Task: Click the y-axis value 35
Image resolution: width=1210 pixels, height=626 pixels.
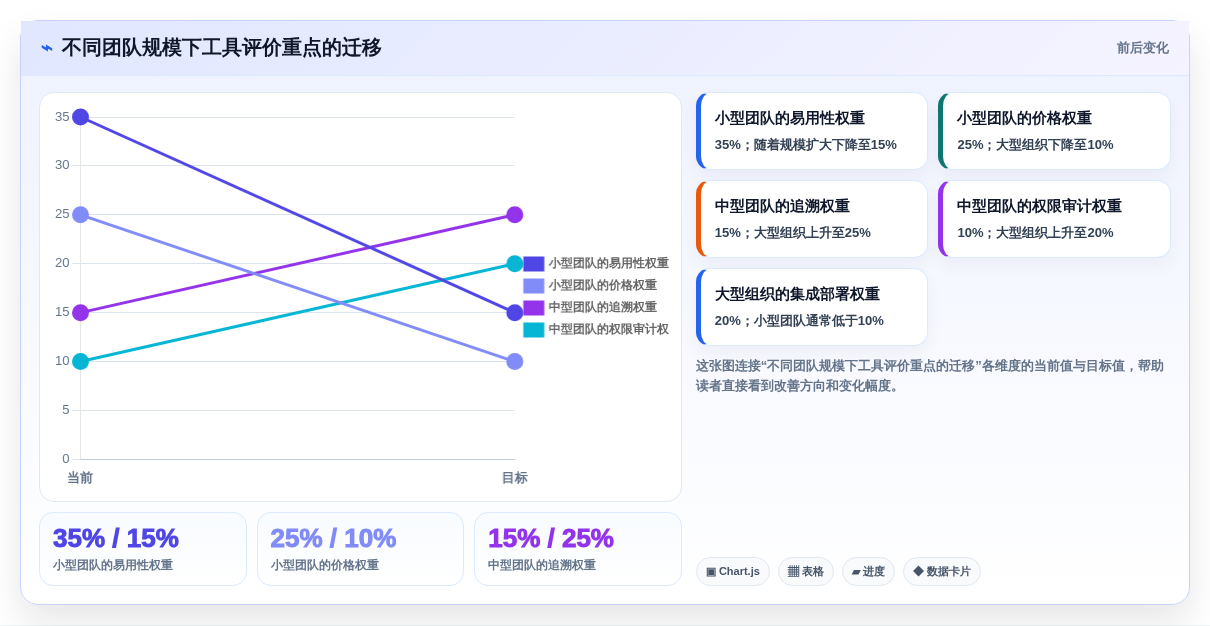Action: pyautogui.click(x=62, y=117)
